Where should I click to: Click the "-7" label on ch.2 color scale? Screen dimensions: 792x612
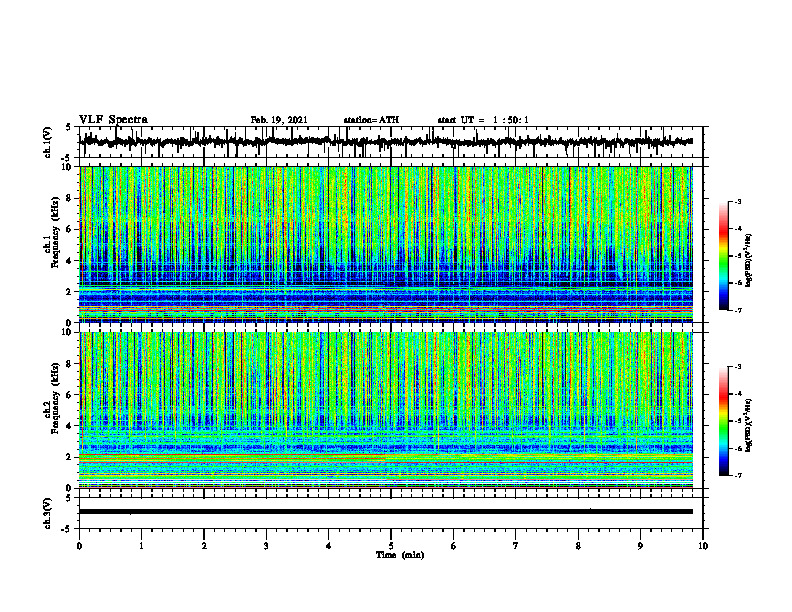click(x=738, y=475)
